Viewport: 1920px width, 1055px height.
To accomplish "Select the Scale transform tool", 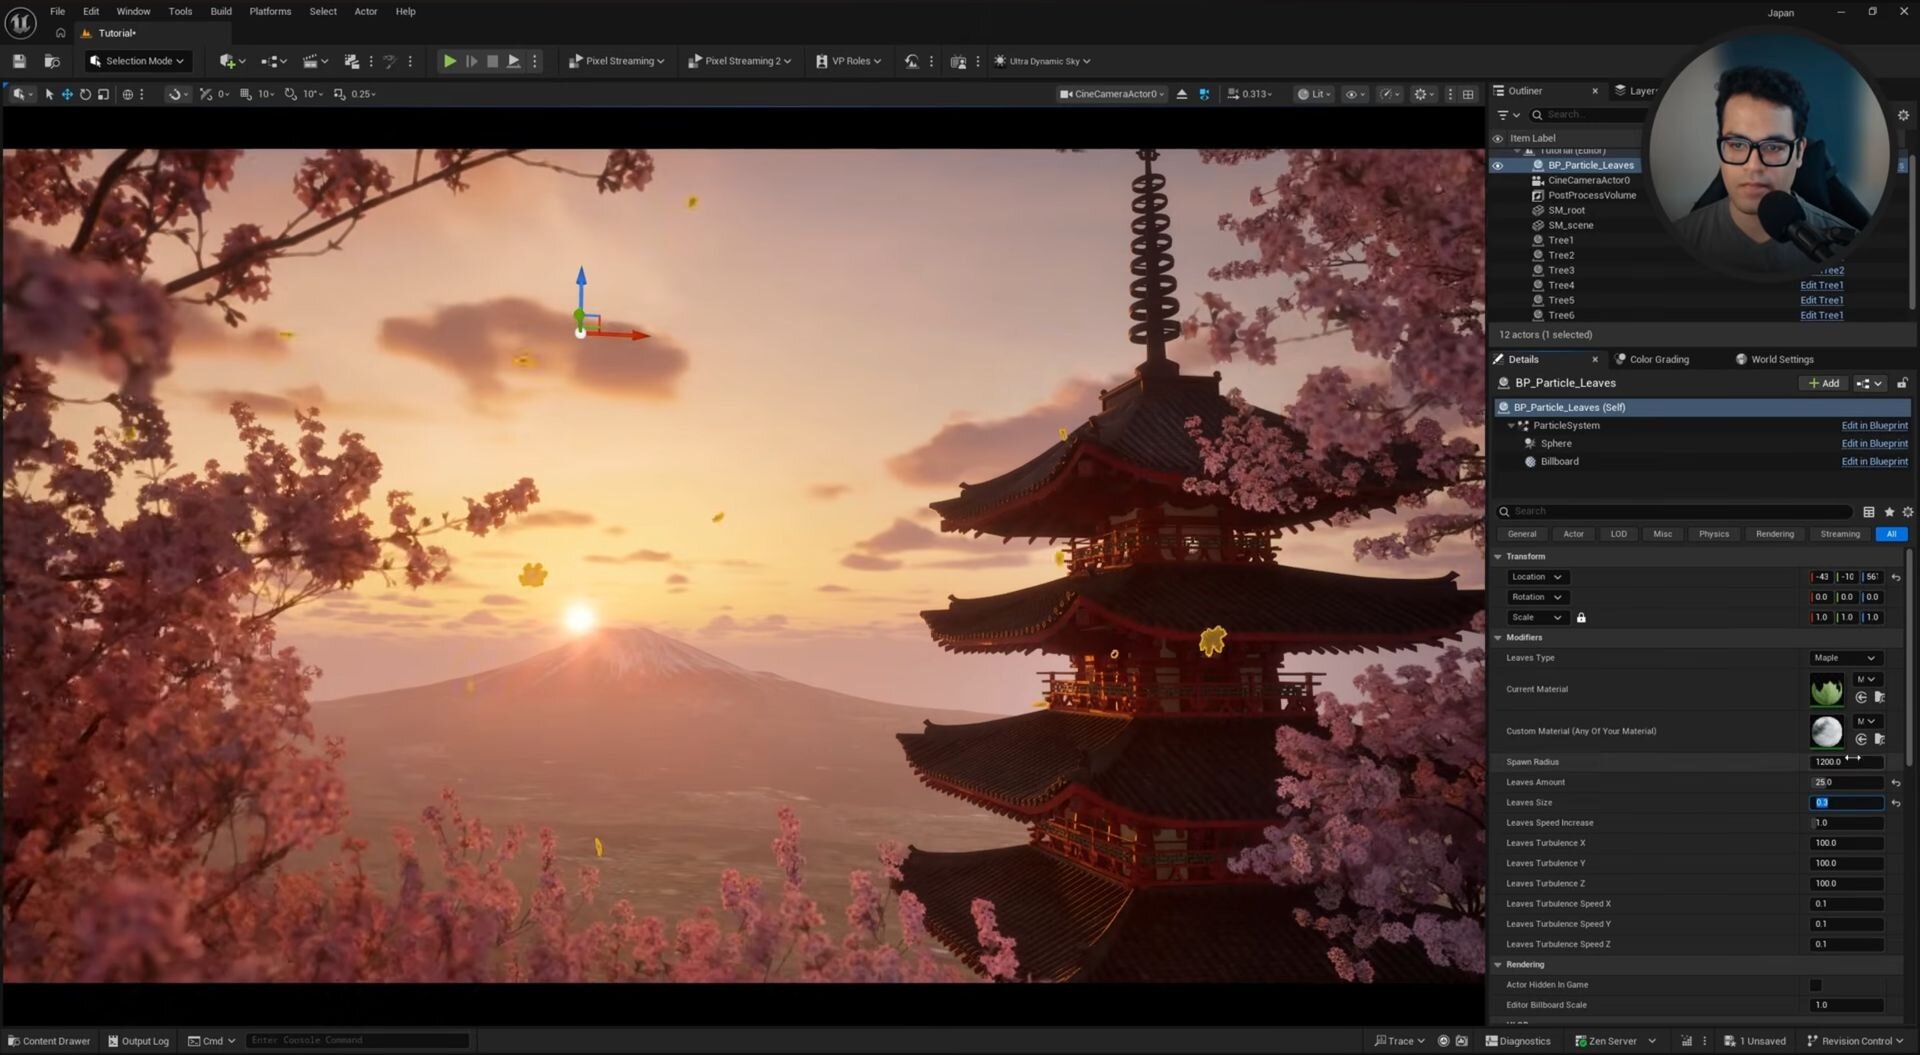I will click(103, 94).
